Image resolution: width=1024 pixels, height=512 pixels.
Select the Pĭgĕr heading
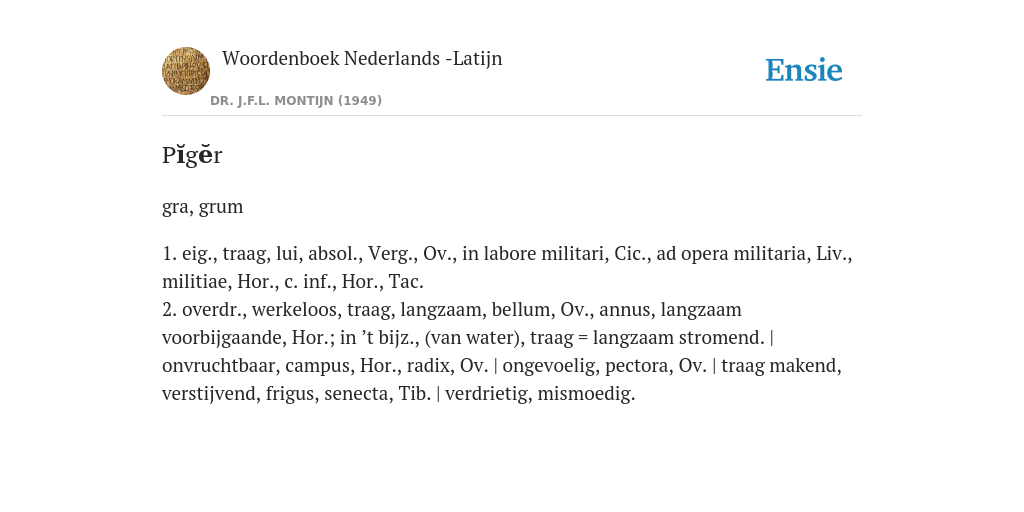point(192,155)
